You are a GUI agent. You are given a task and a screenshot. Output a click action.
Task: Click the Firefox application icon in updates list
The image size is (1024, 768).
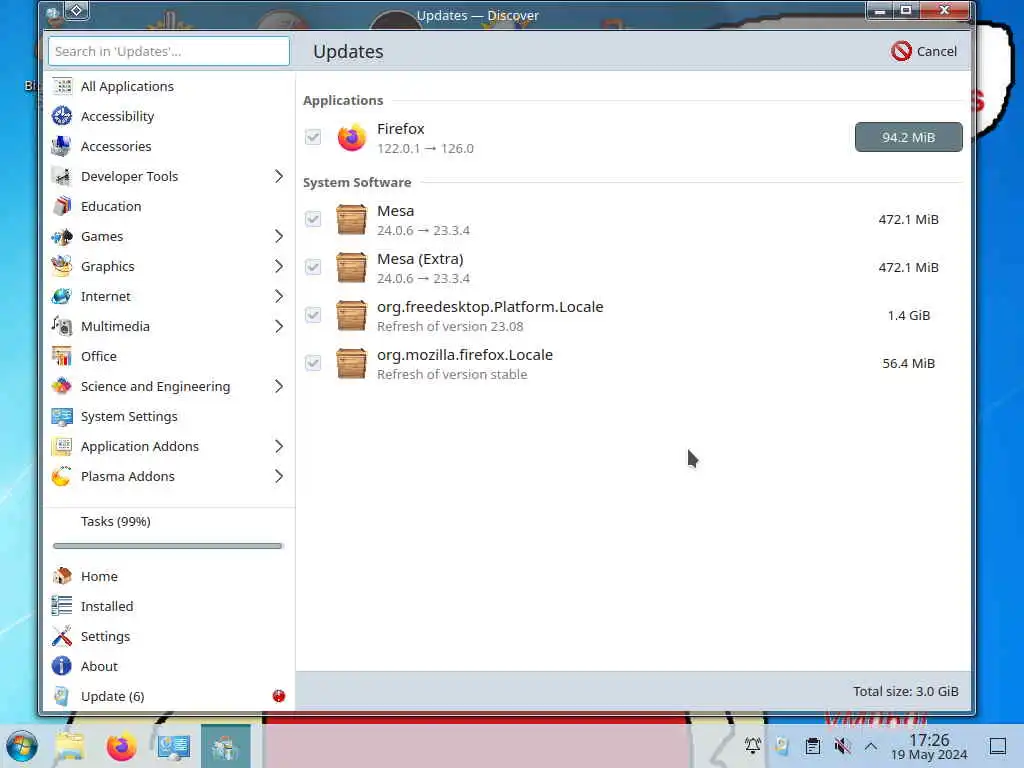point(351,137)
